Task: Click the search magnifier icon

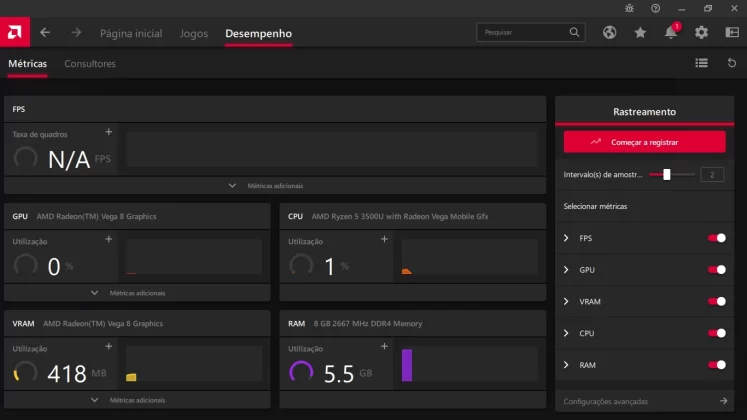Action: pyautogui.click(x=574, y=32)
